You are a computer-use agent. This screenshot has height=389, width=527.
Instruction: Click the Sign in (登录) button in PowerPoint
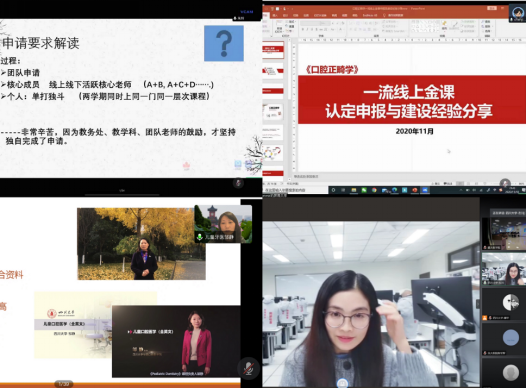coord(492,8)
